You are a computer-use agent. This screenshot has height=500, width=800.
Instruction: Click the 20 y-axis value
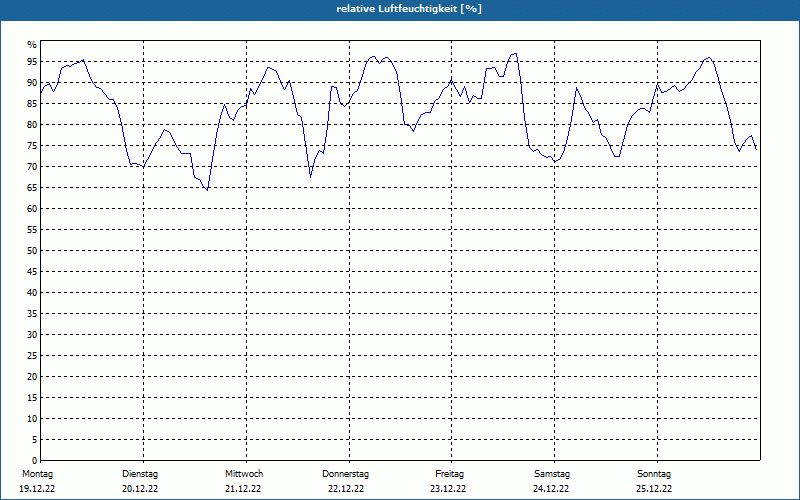[32, 377]
